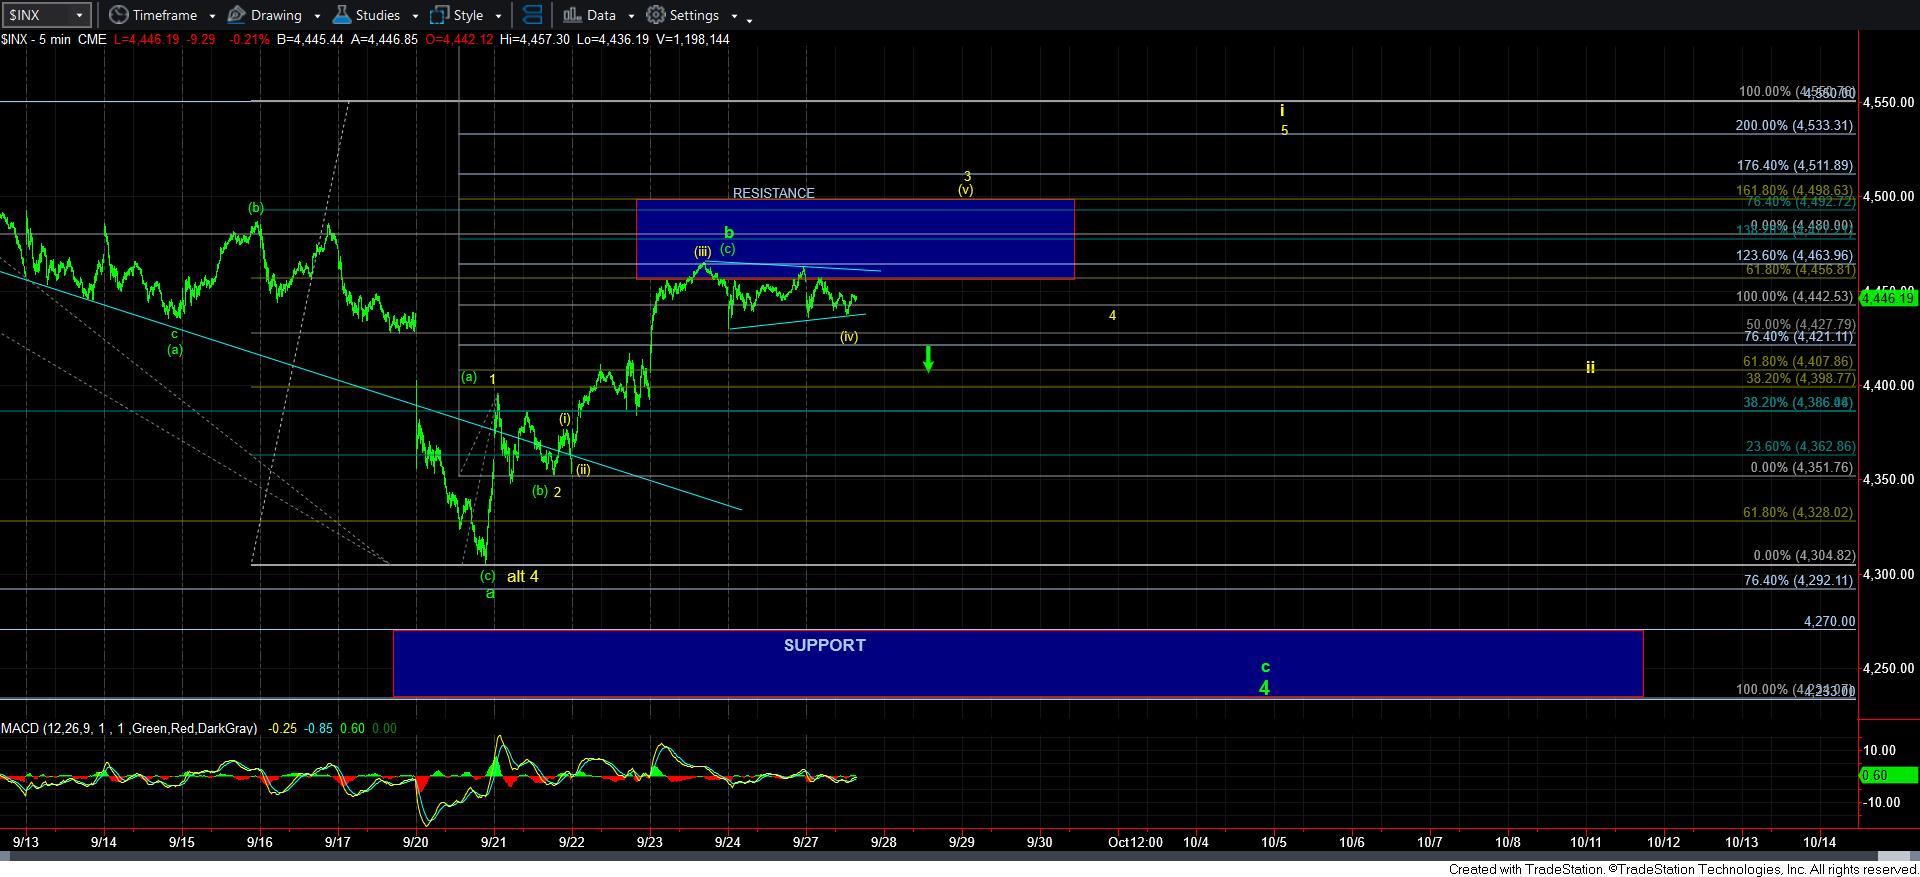
Task: Click the Settings gear icon
Action: point(656,15)
